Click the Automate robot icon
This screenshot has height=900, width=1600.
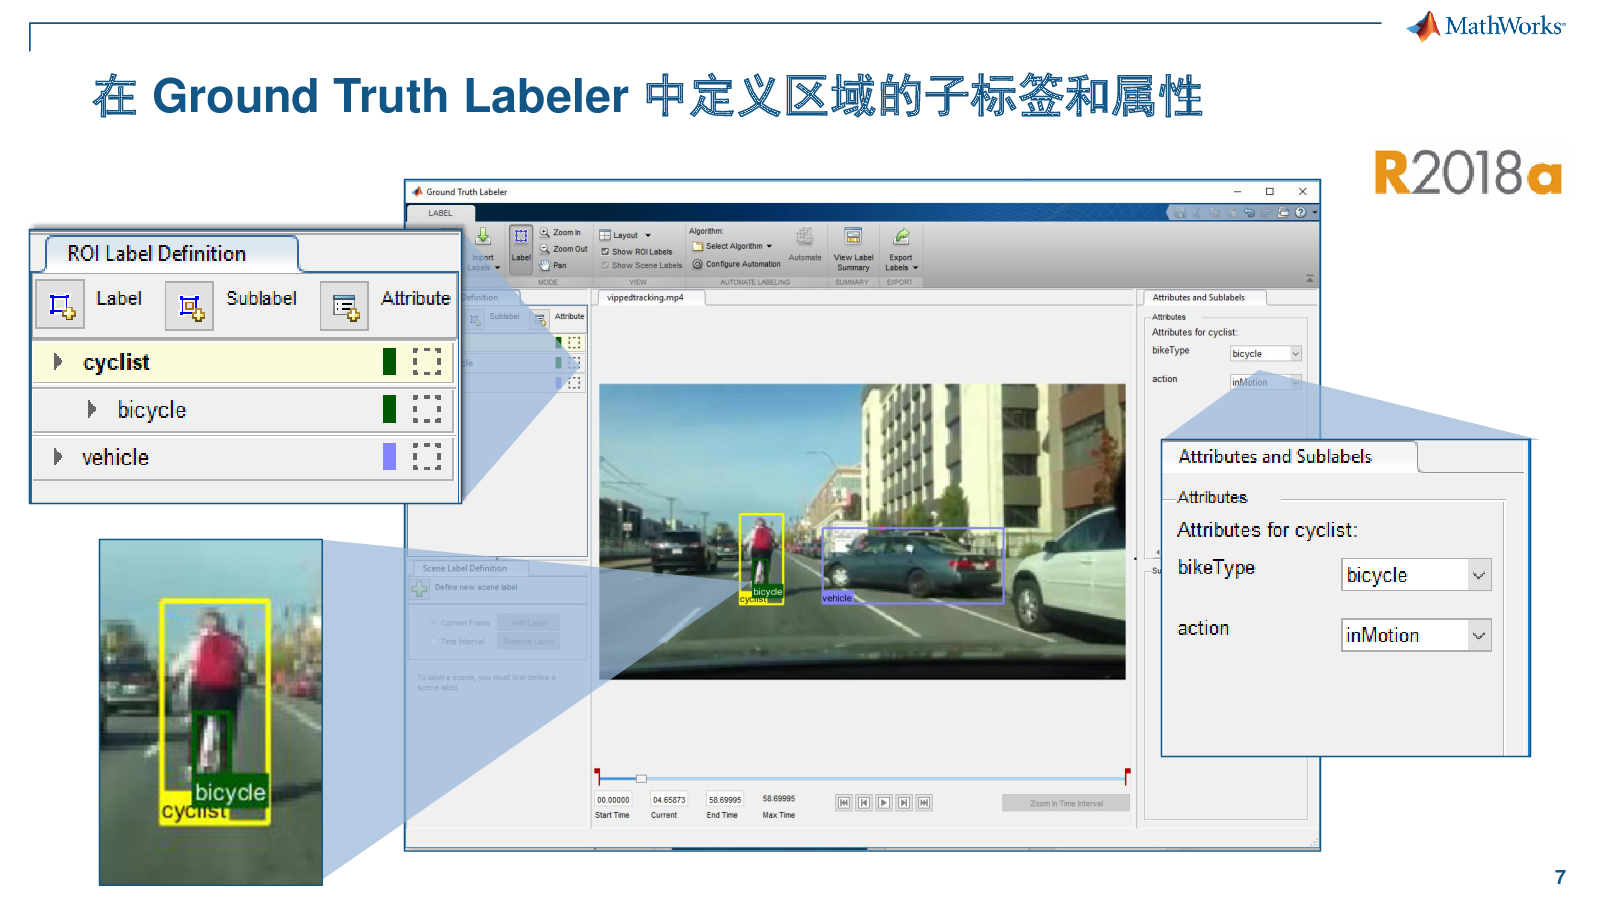804,237
